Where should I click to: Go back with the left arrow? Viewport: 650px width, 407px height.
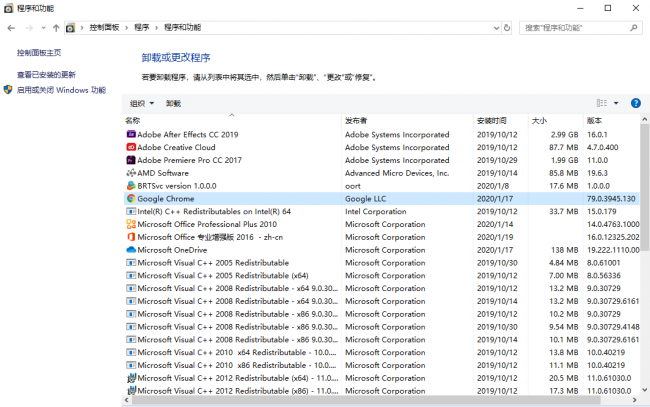(x=11, y=28)
